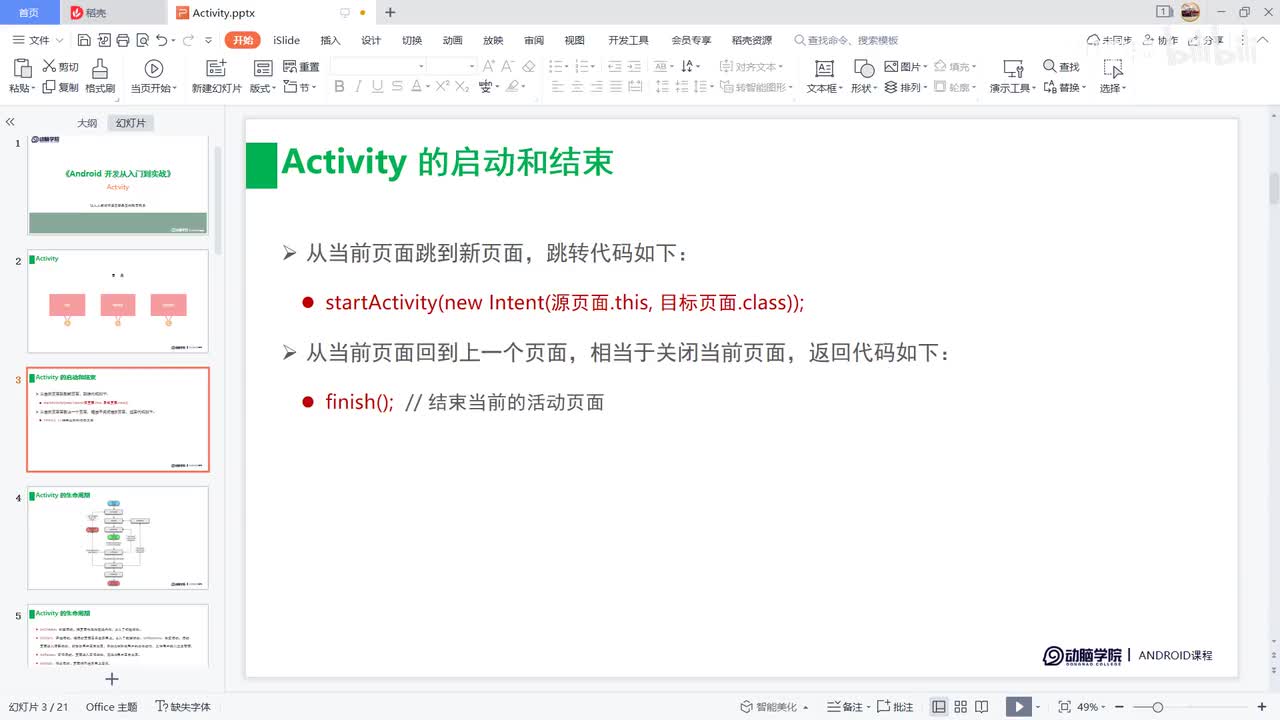Image resolution: width=1280 pixels, height=720 pixels.
Task: Collapse the slide panel with double chevron
Action: (x=10, y=122)
